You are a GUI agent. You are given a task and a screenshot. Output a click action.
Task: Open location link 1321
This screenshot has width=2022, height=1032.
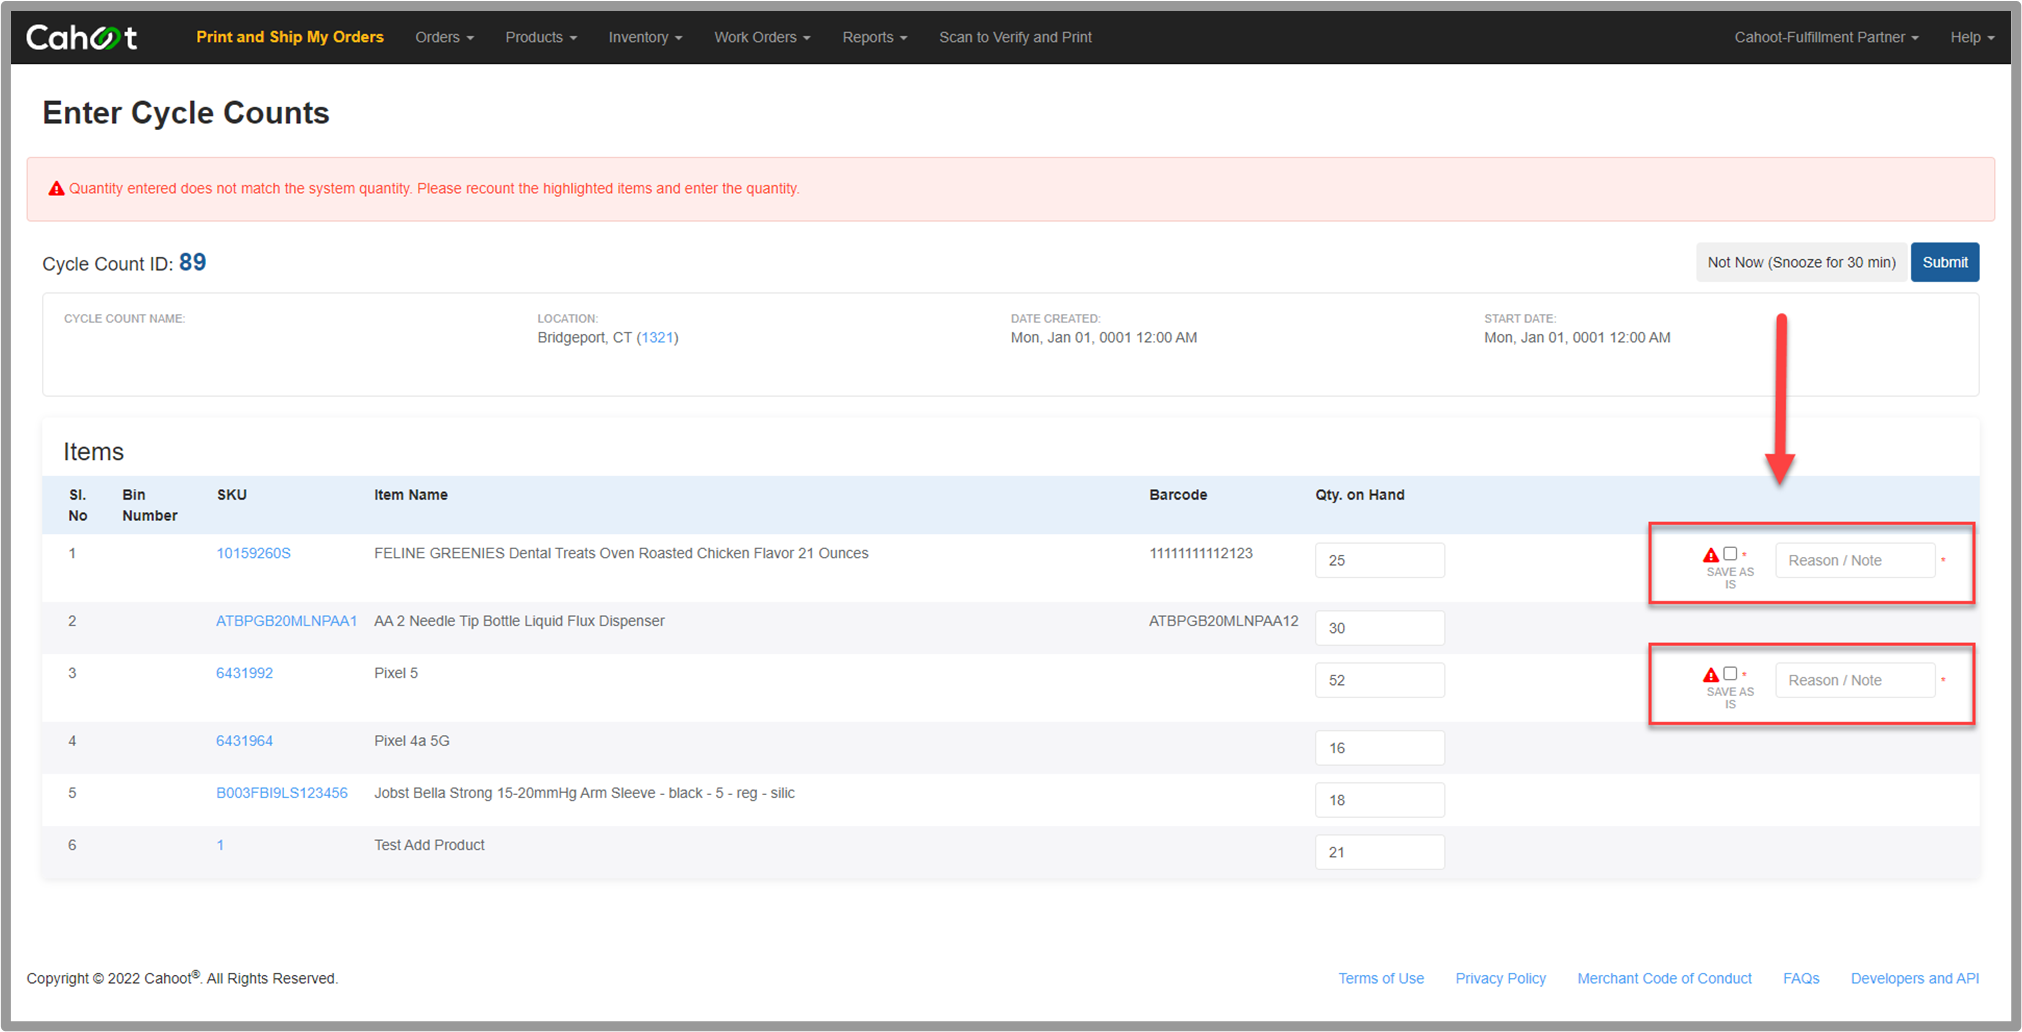(657, 337)
